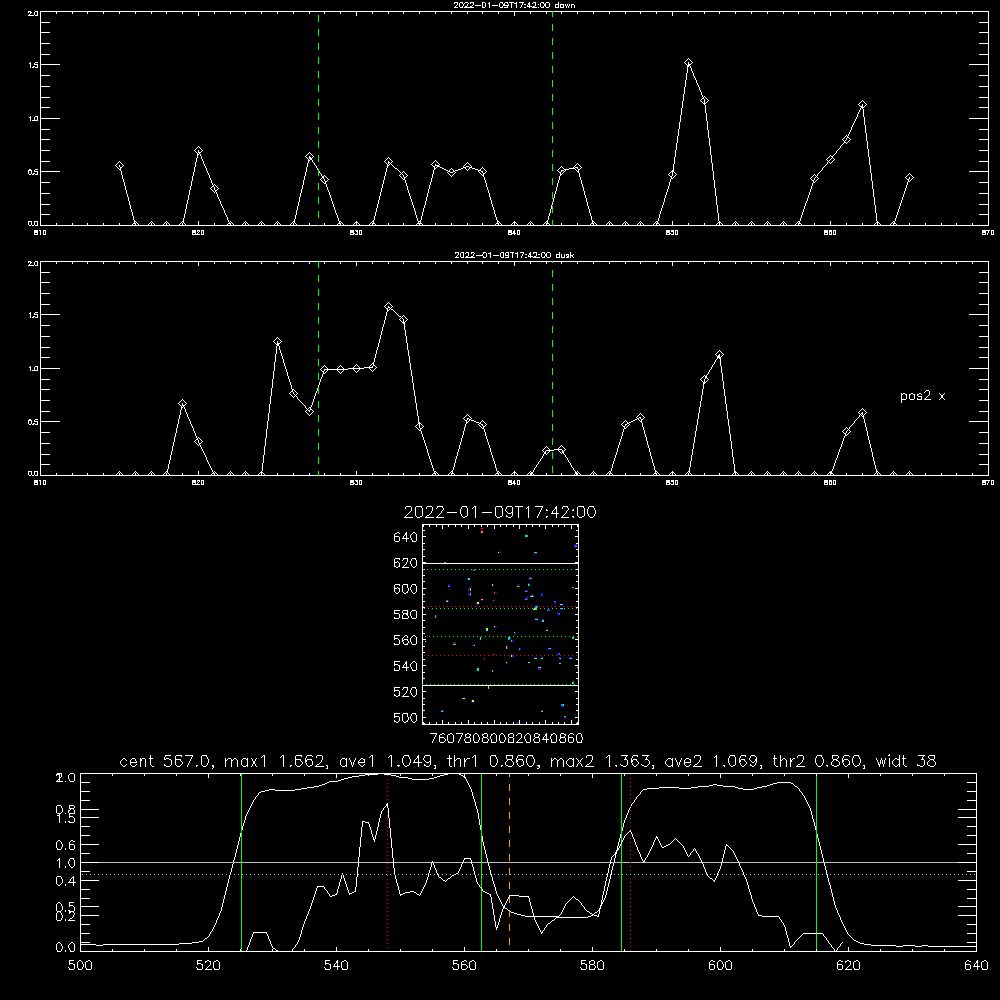Click the upper white solid line in scatter image

tap(500, 563)
